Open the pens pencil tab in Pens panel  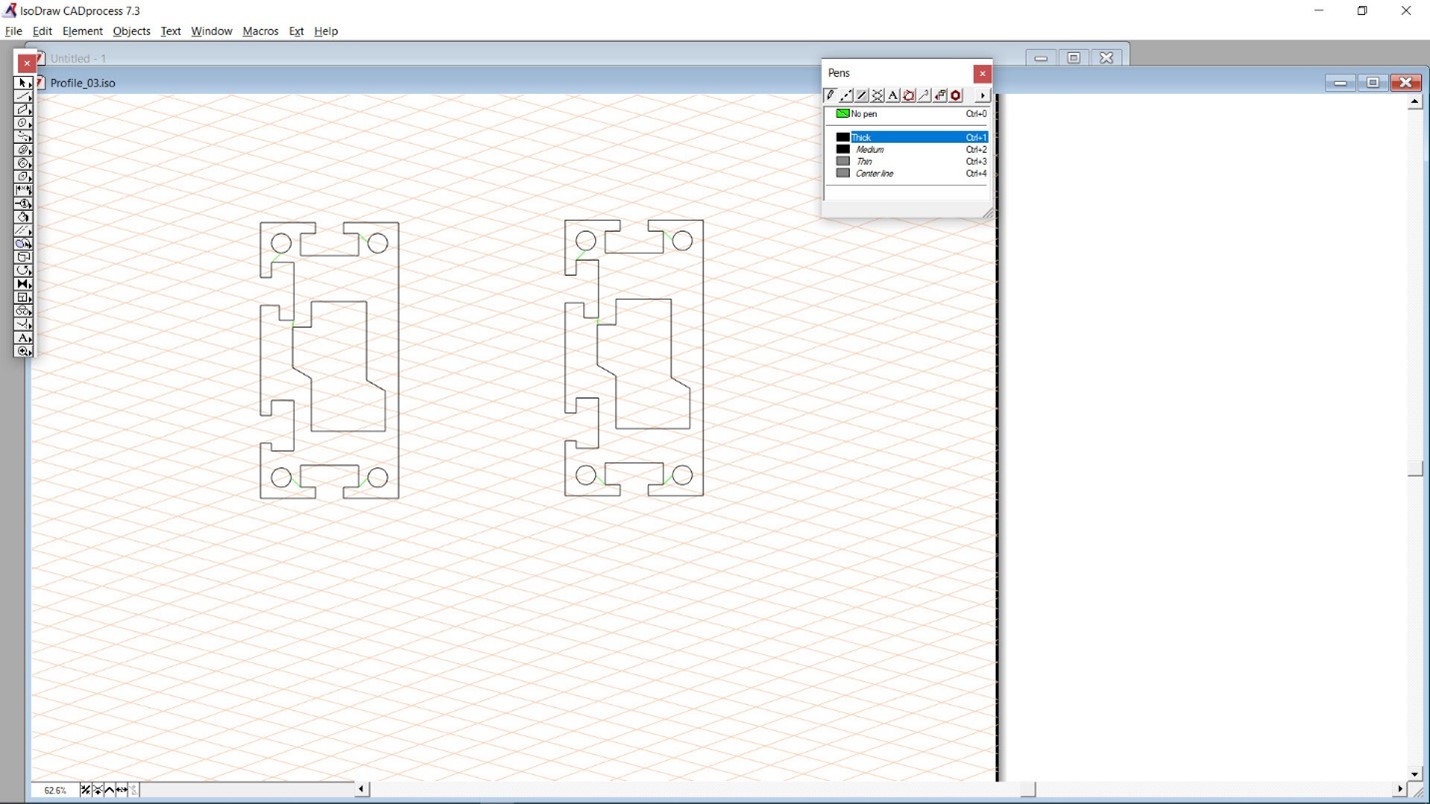(x=829, y=95)
